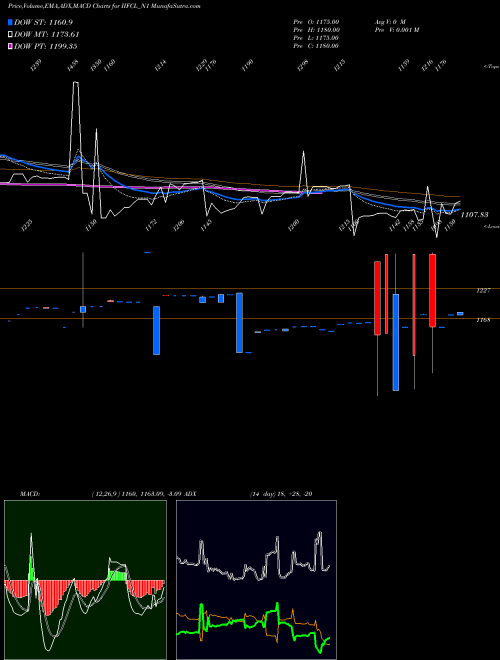
Task: Click the magenta DOW PT legend swatch
Action: [x=11, y=46]
